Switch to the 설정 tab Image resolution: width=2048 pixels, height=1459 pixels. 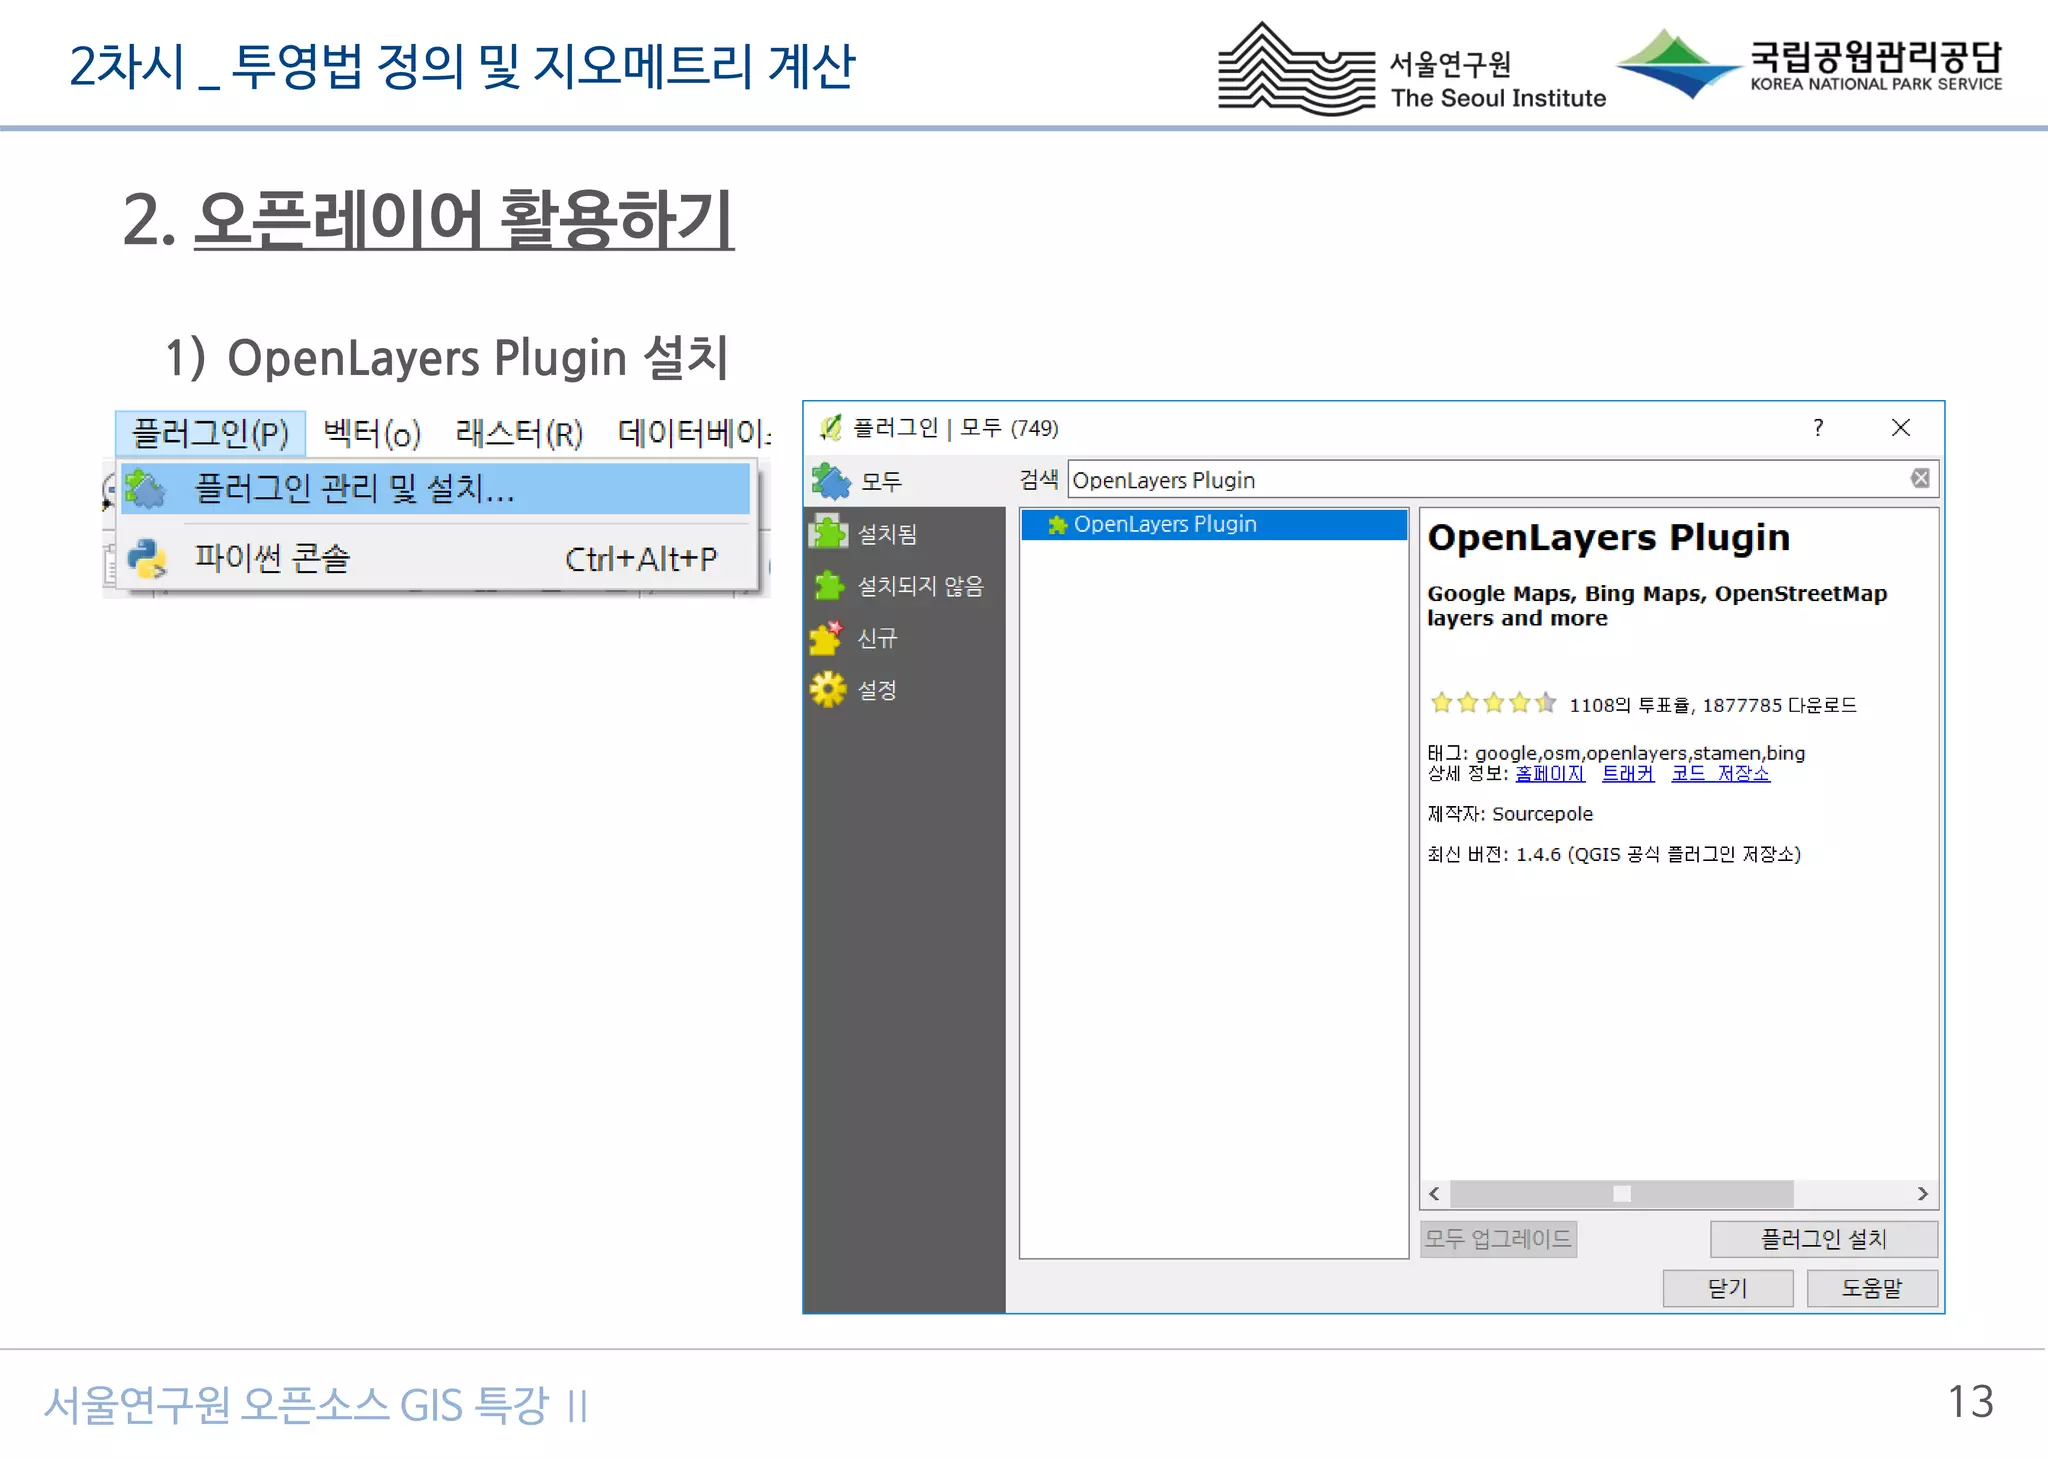[x=905, y=689]
